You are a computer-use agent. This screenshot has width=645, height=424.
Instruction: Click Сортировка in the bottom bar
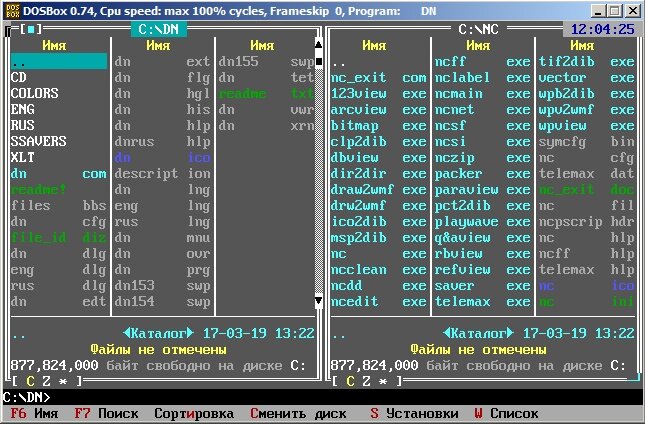194,413
